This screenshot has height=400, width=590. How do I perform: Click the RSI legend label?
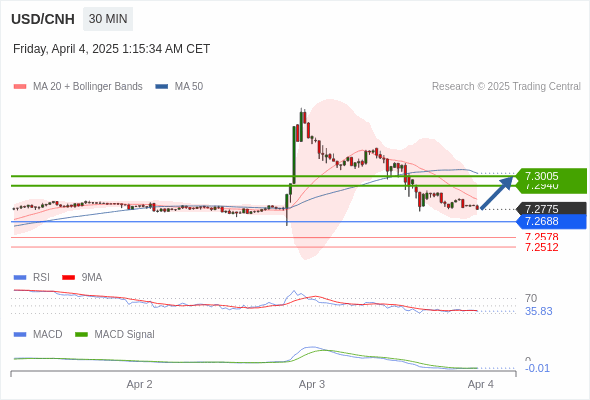pyautogui.click(x=41, y=278)
